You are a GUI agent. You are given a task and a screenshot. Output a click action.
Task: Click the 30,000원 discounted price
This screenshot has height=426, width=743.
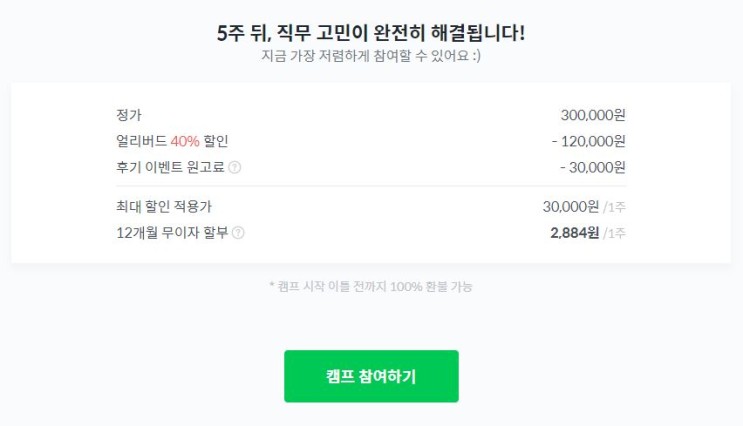click(571, 206)
